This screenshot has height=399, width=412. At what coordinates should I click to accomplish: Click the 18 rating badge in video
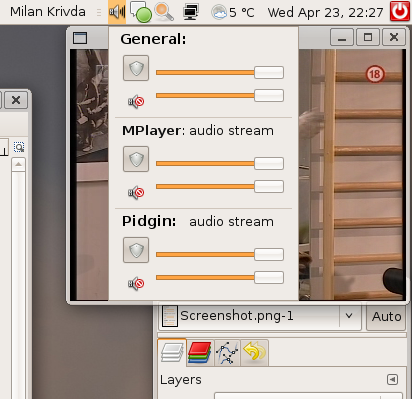click(375, 74)
